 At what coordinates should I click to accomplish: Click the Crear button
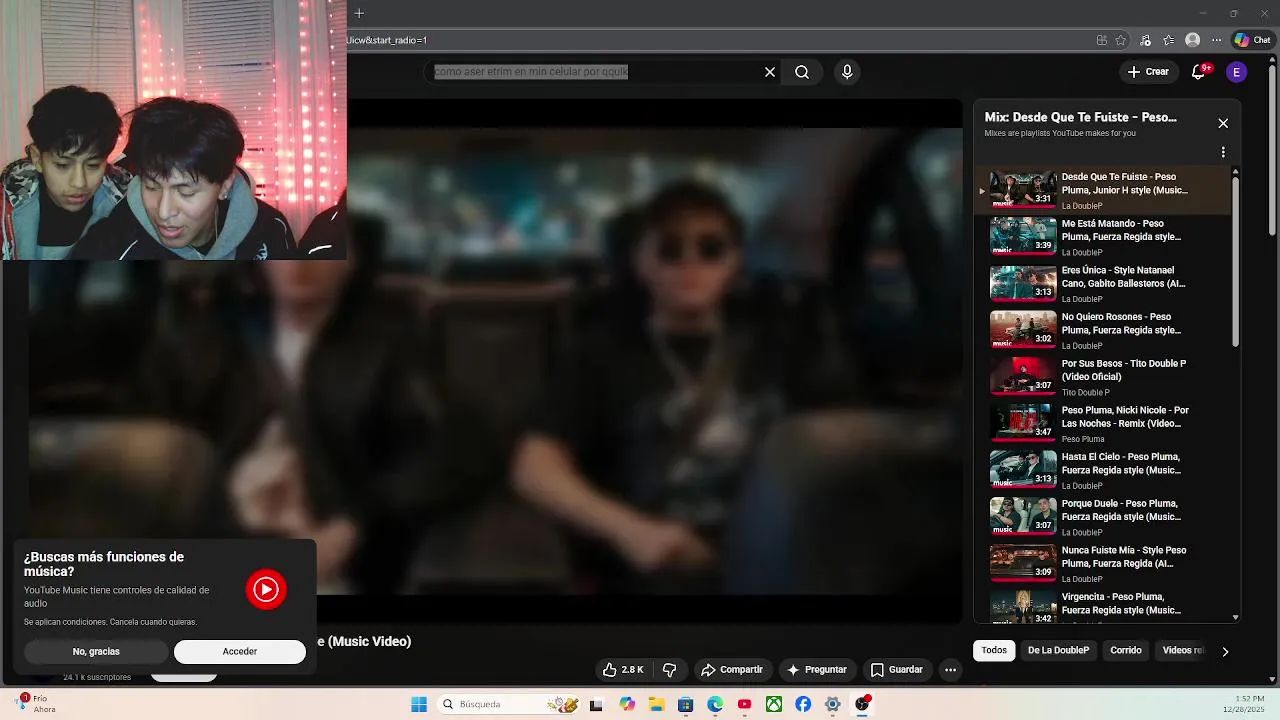pyautogui.click(x=1148, y=72)
